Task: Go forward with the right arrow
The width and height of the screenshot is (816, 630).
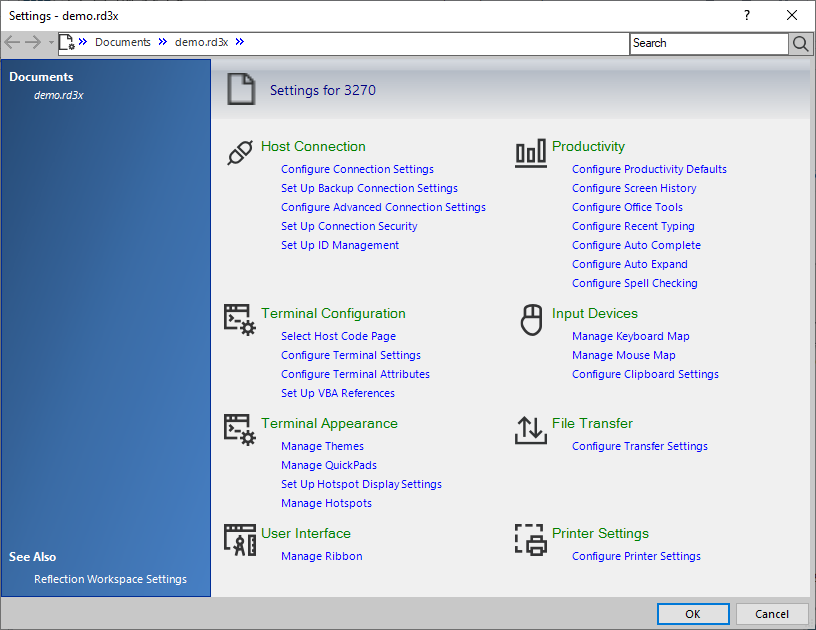Action: pos(33,42)
